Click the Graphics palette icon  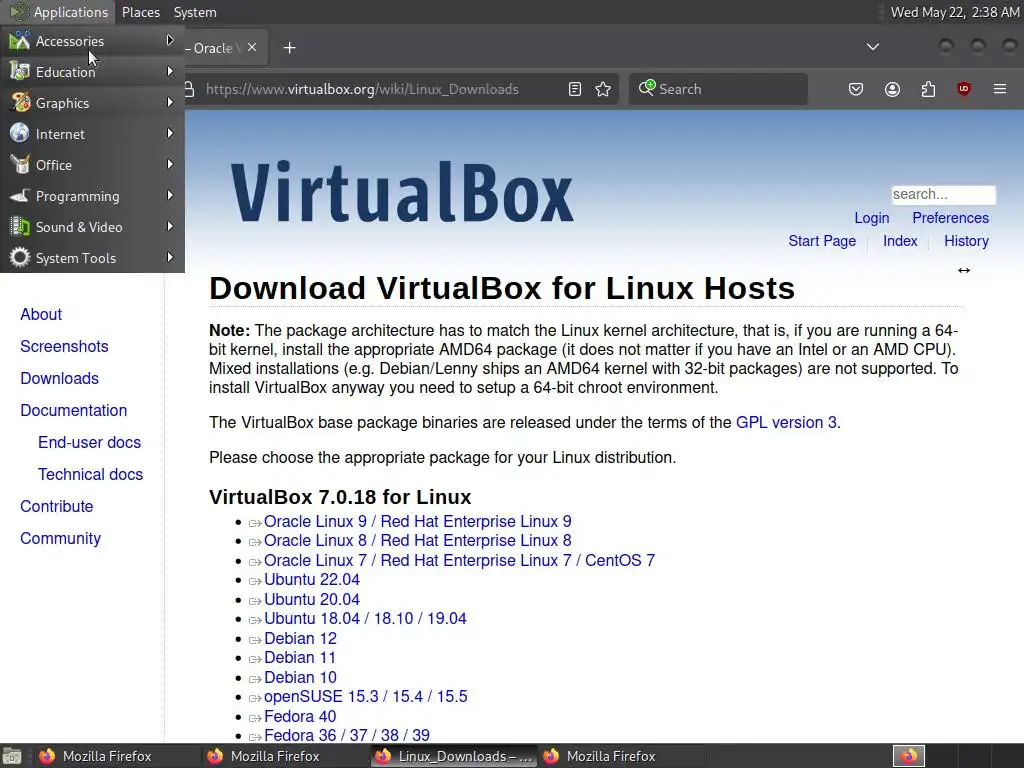(20, 103)
